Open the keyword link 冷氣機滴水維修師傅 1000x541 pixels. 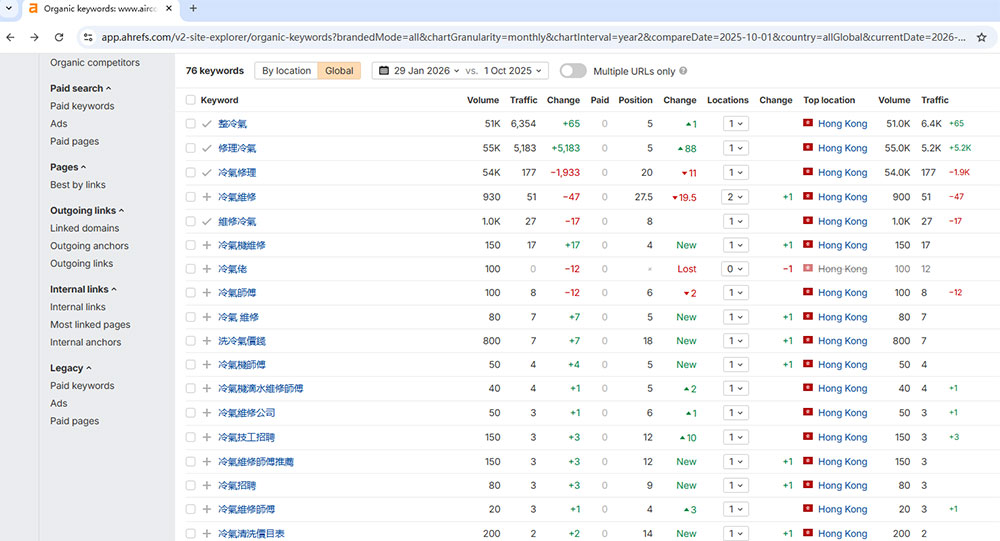[x=261, y=389]
